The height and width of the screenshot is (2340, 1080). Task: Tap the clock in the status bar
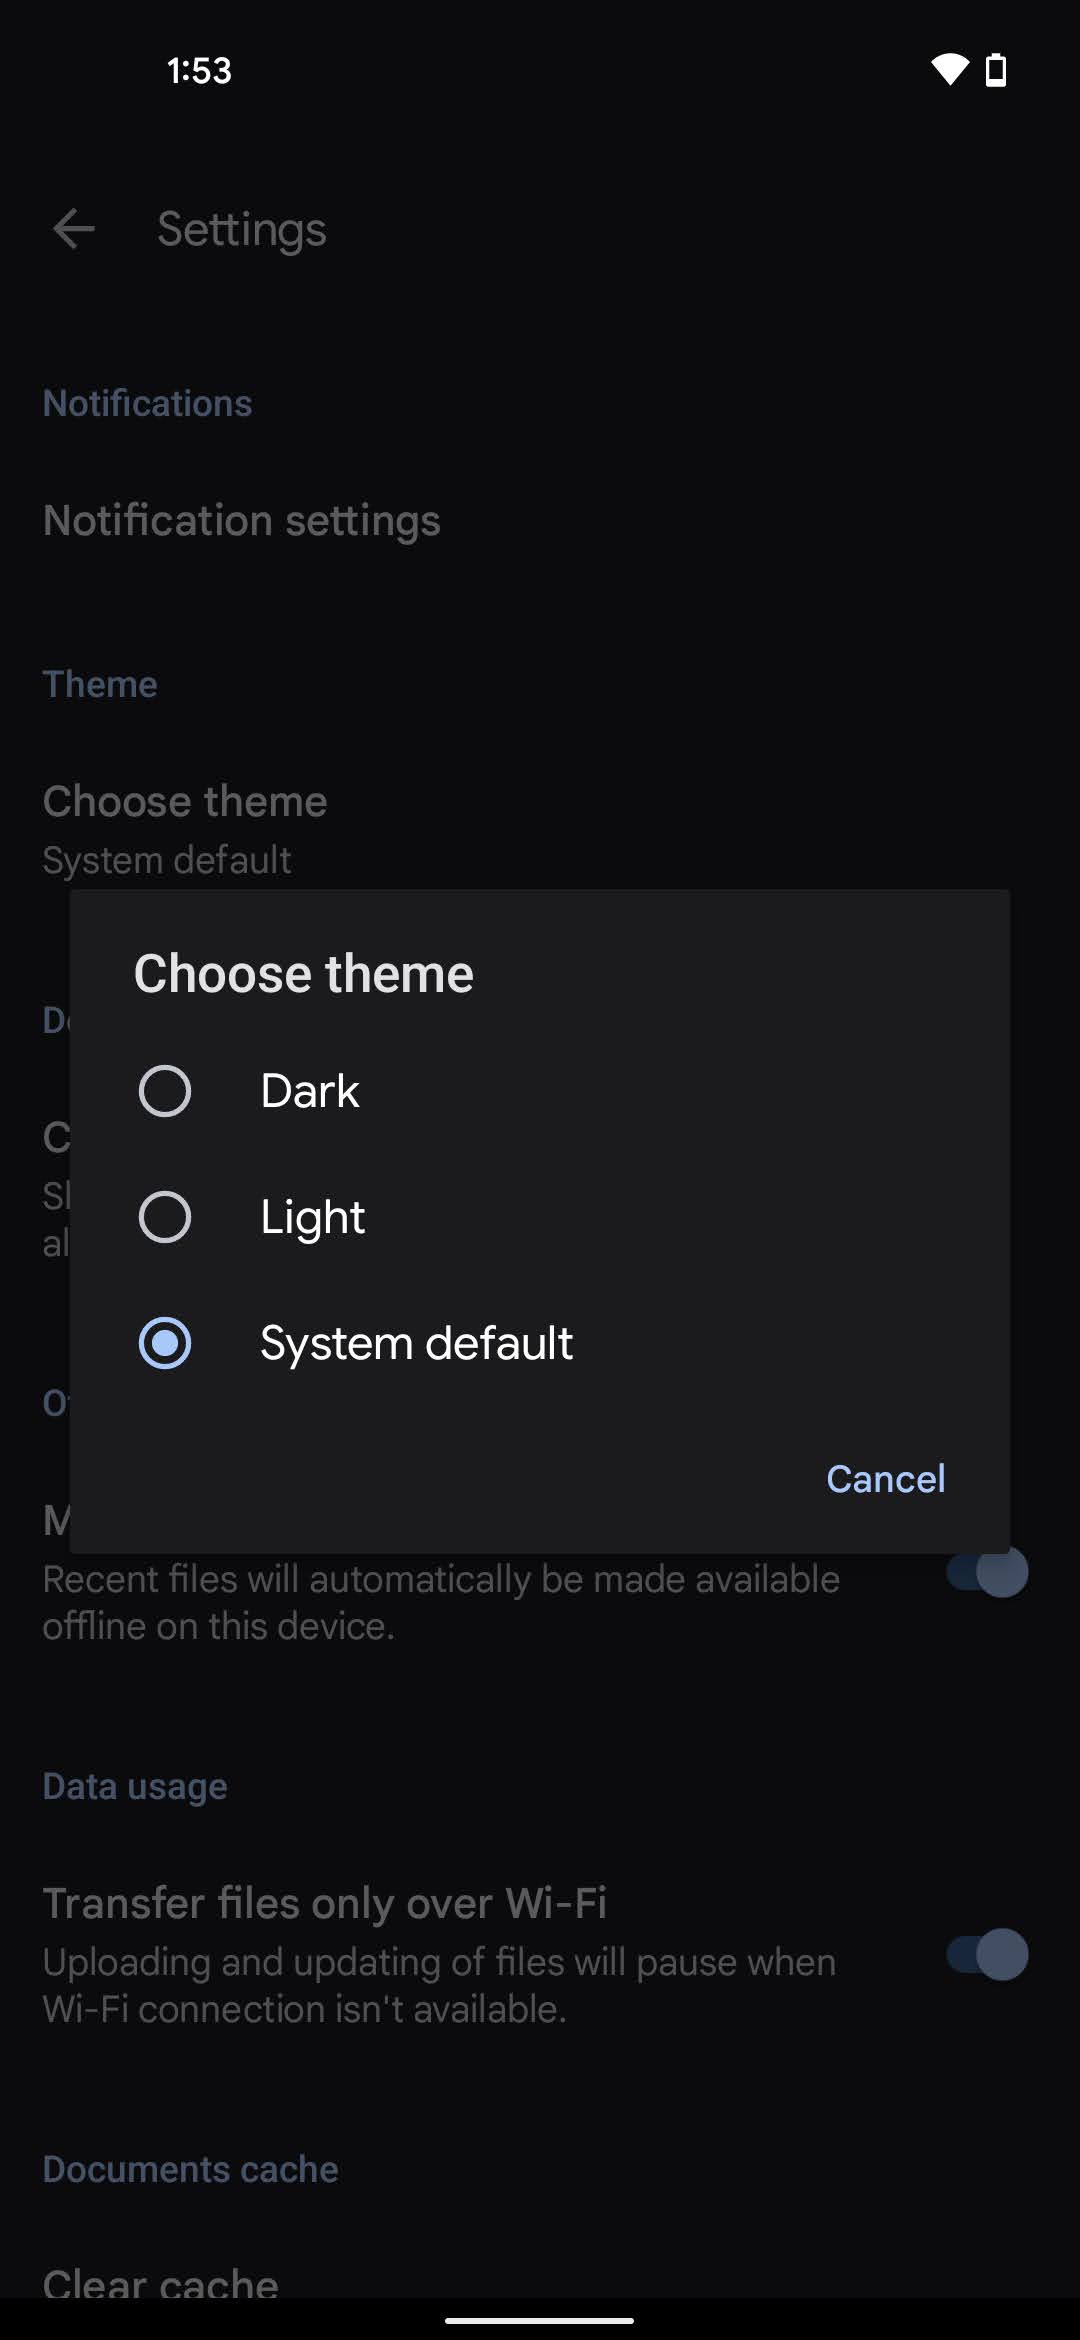pyautogui.click(x=199, y=70)
